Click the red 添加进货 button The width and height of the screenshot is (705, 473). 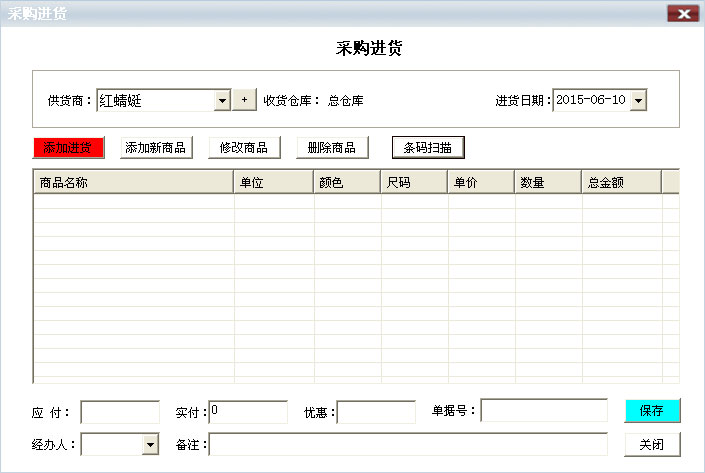(x=68, y=147)
